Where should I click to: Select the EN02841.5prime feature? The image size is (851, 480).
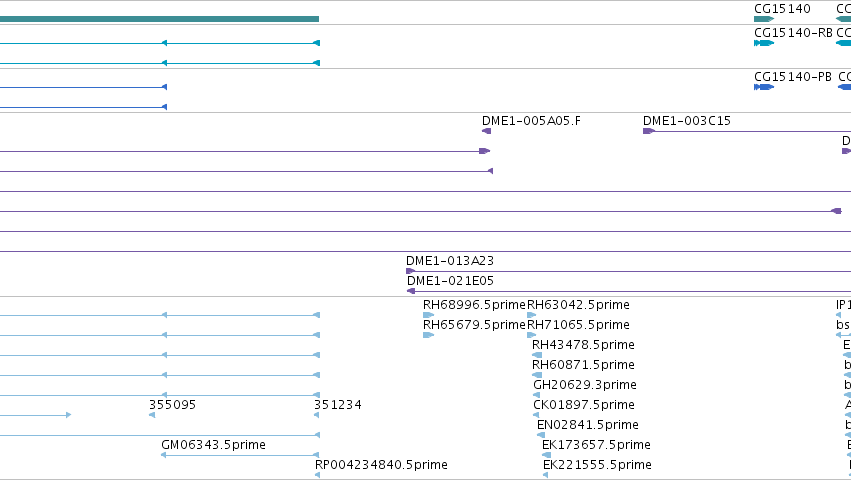click(x=541, y=435)
